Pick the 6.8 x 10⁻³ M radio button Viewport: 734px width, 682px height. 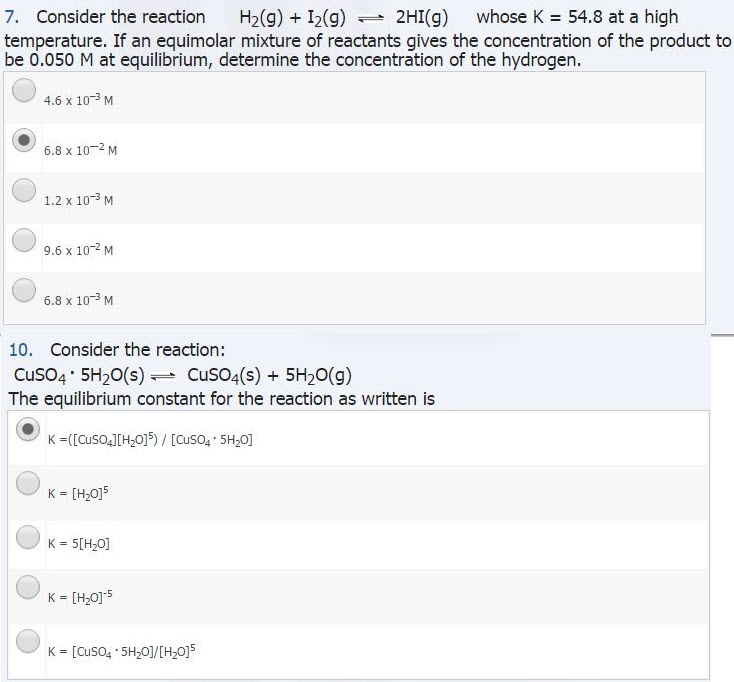[24, 290]
